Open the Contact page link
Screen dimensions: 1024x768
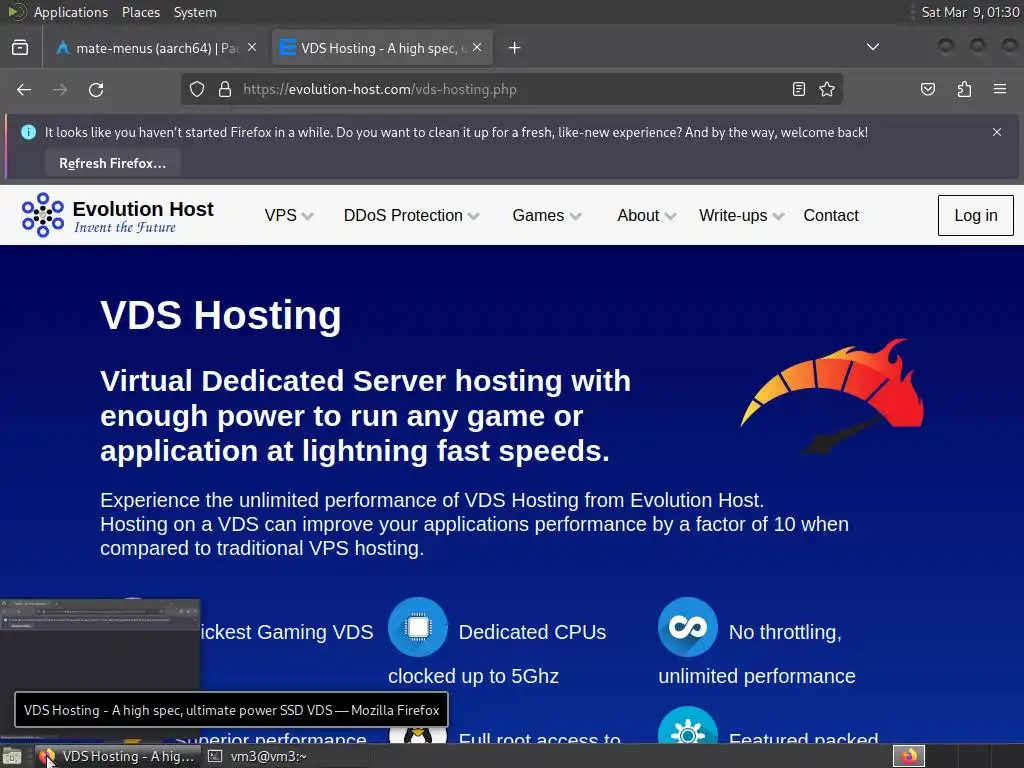pos(831,216)
